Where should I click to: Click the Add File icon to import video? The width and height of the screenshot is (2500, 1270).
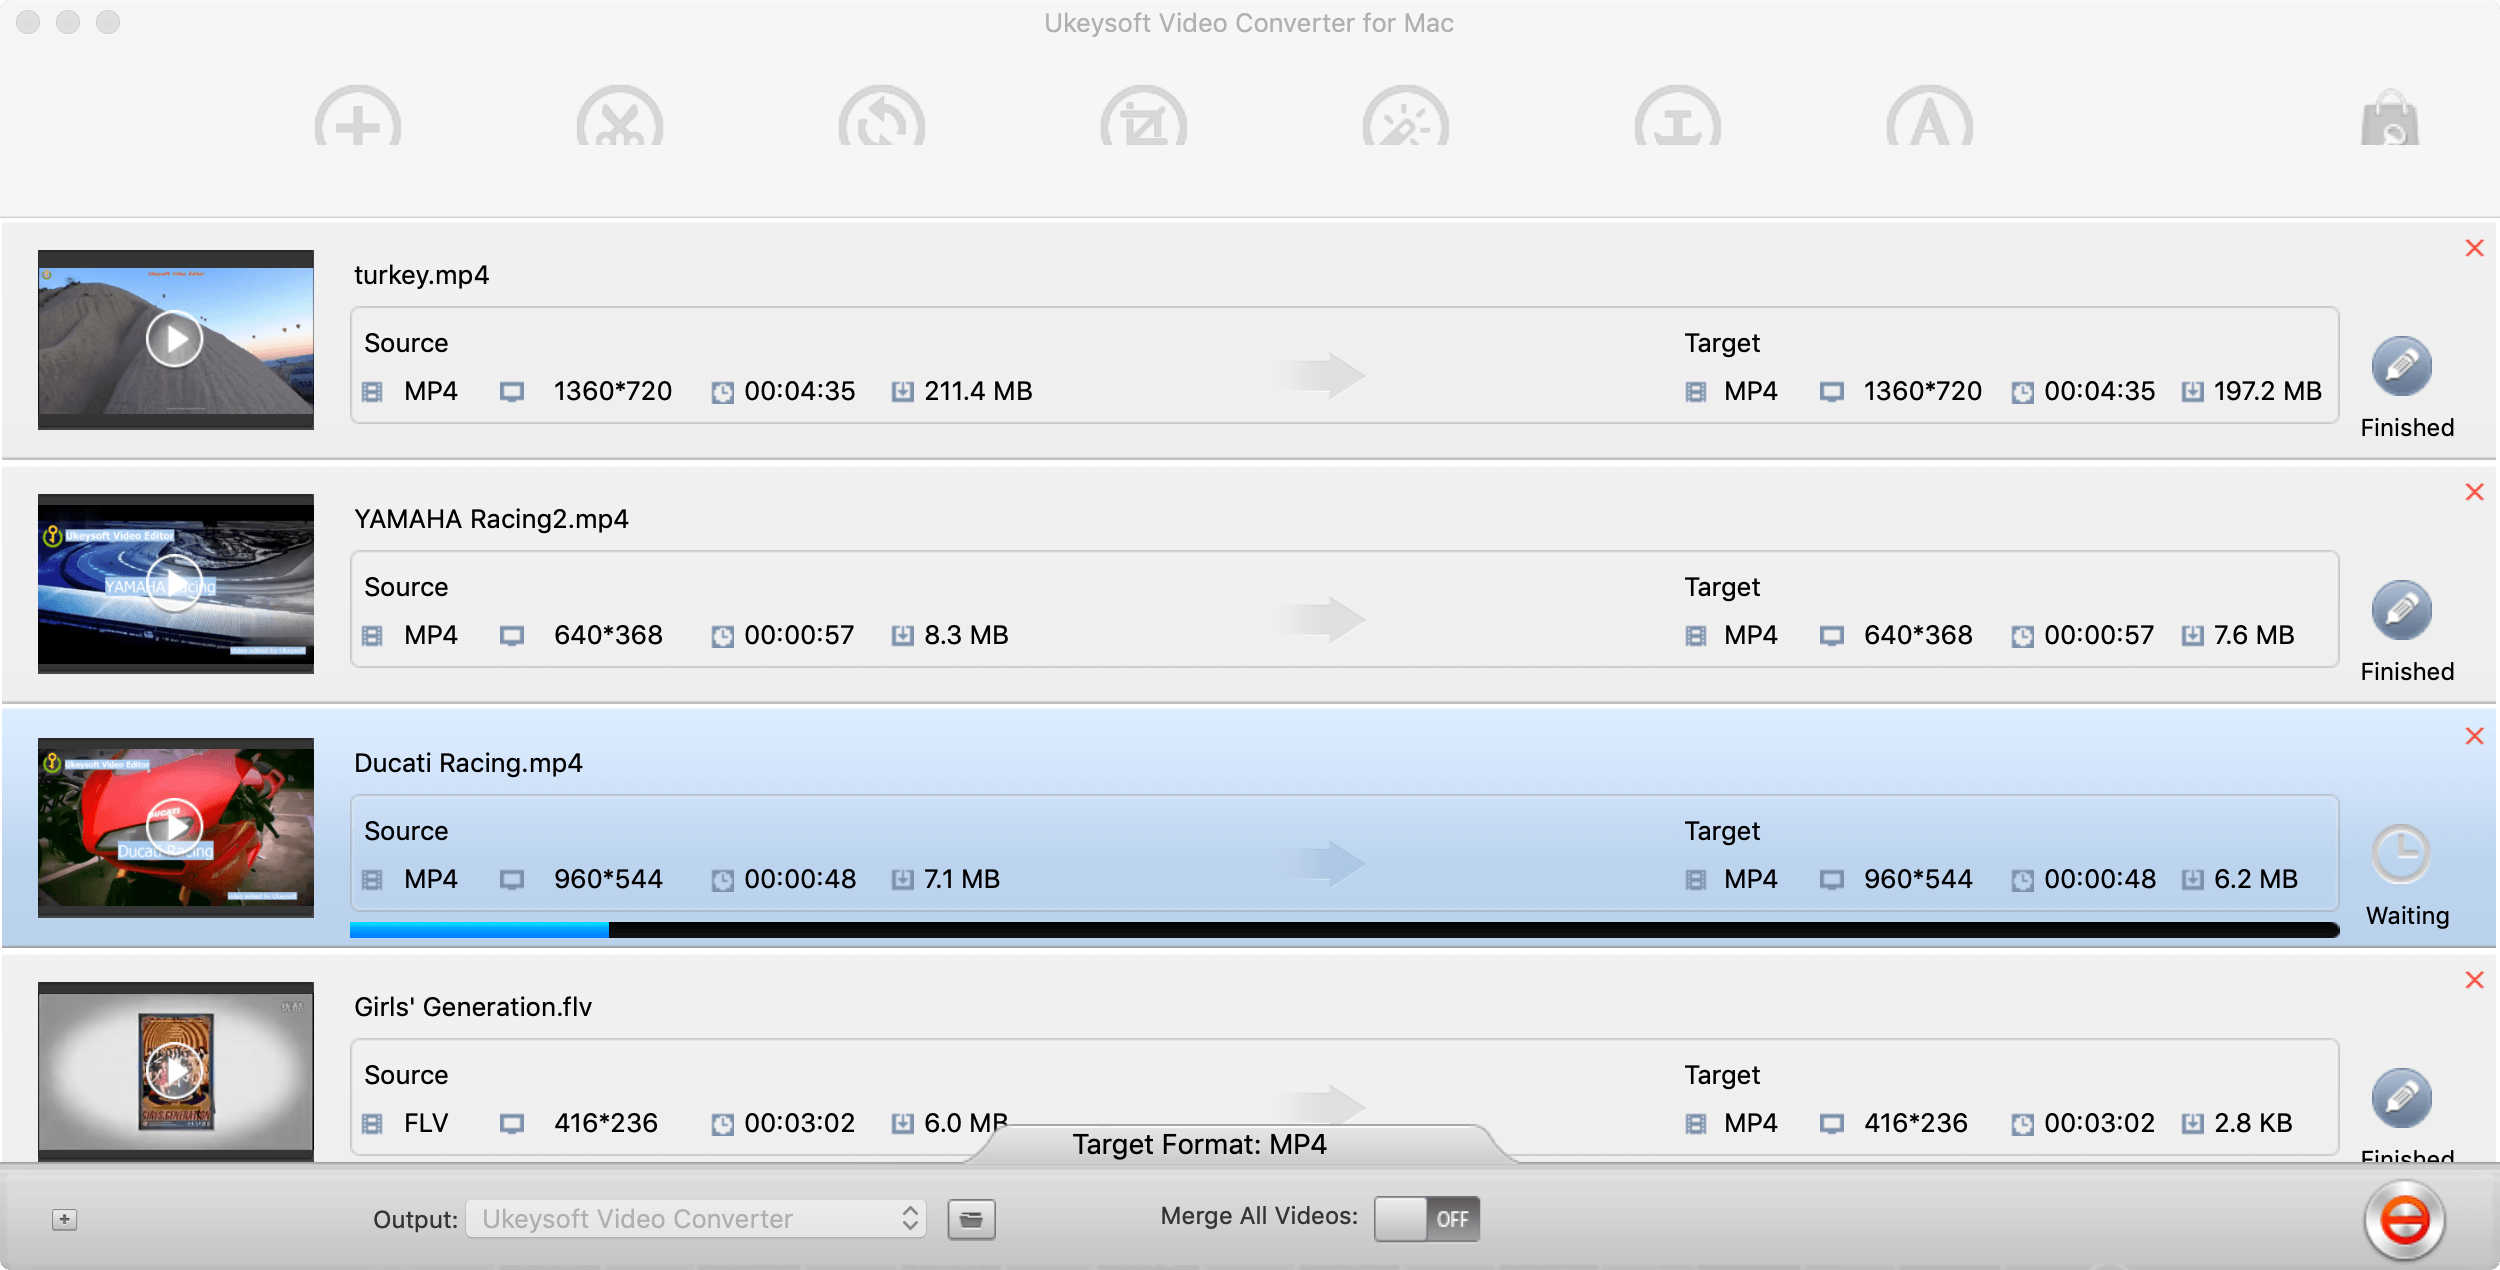point(356,121)
